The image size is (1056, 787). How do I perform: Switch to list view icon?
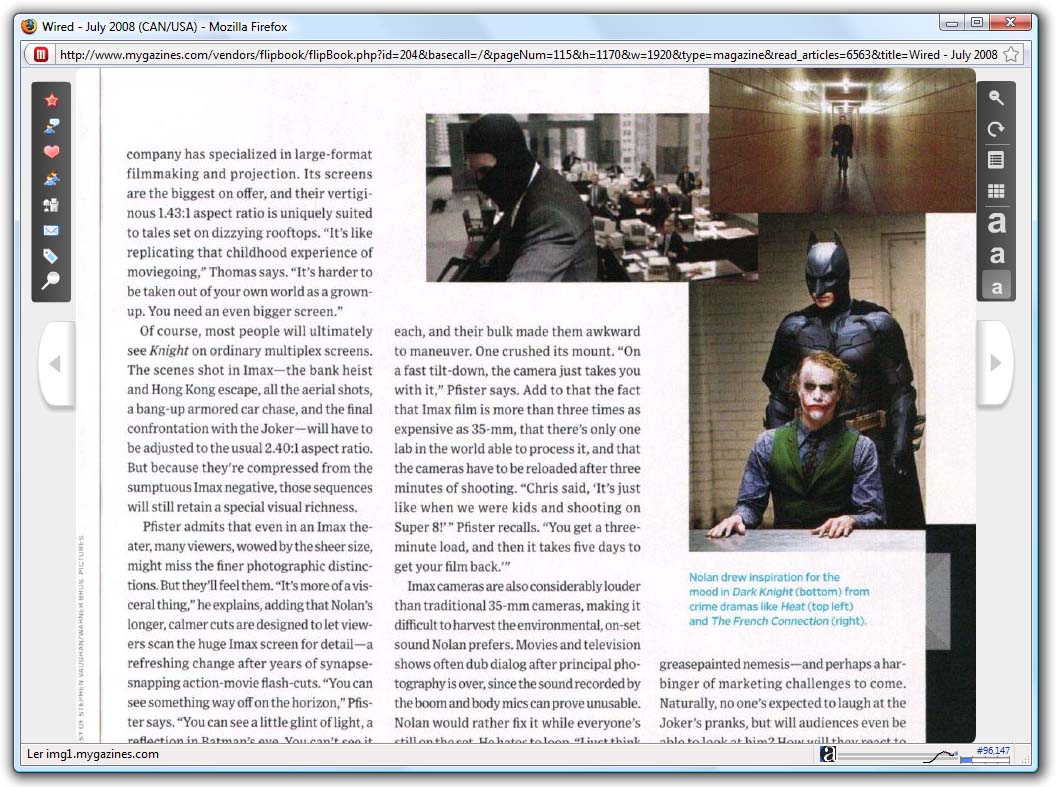996,160
